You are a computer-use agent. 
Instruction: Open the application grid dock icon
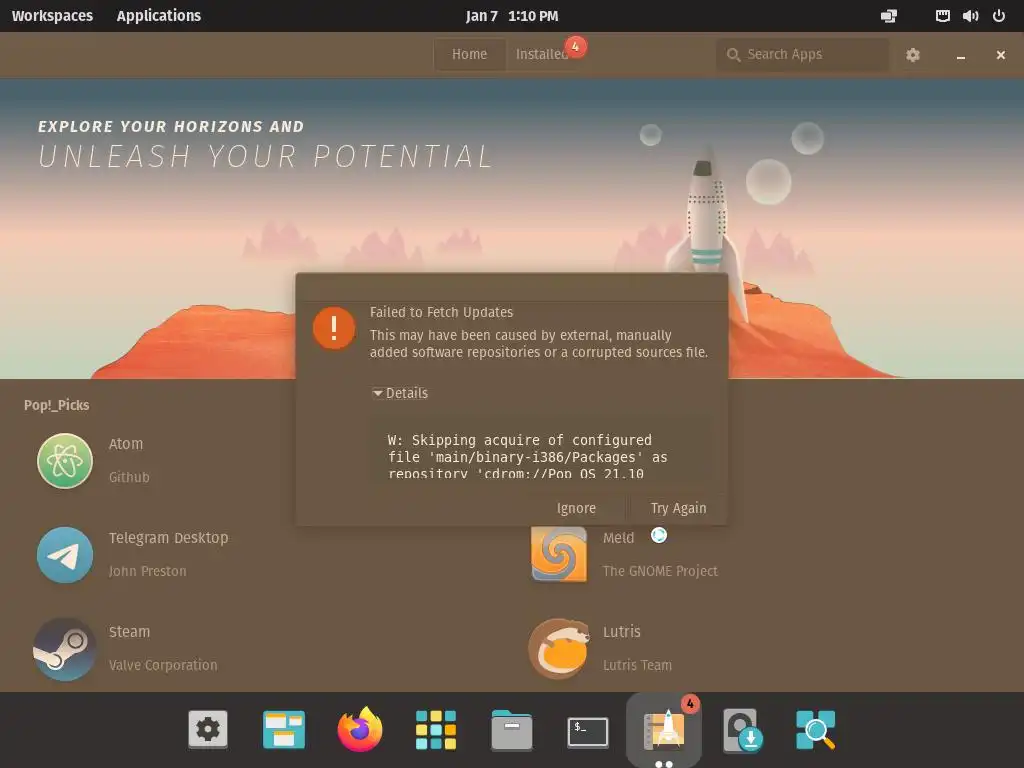coord(436,729)
